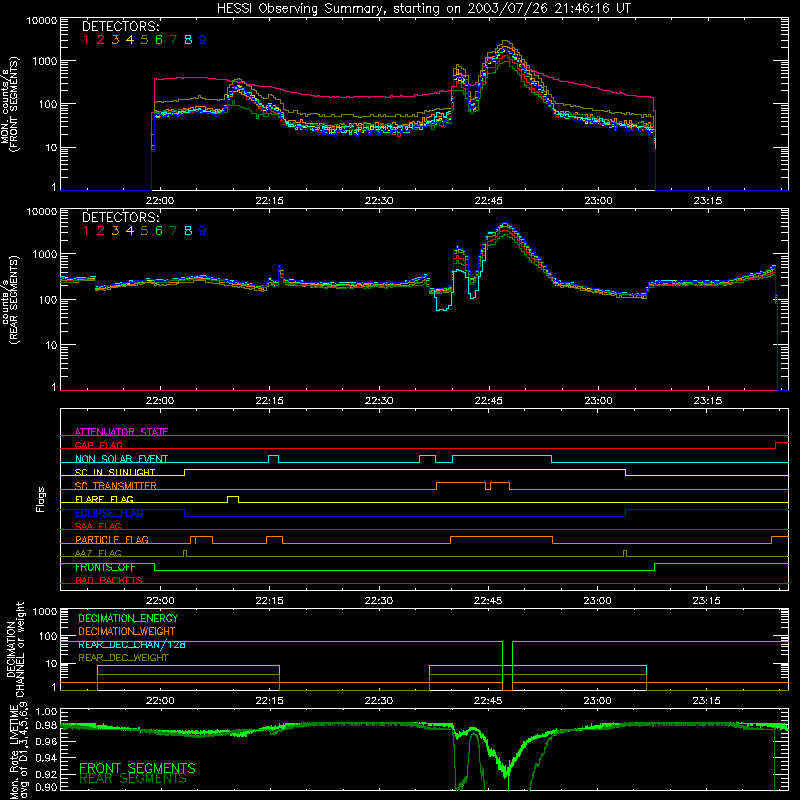This screenshot has width=800, height=800.
Task: Click the Mon. Rate LIVETIME axis title
Action: pos(18,752)
